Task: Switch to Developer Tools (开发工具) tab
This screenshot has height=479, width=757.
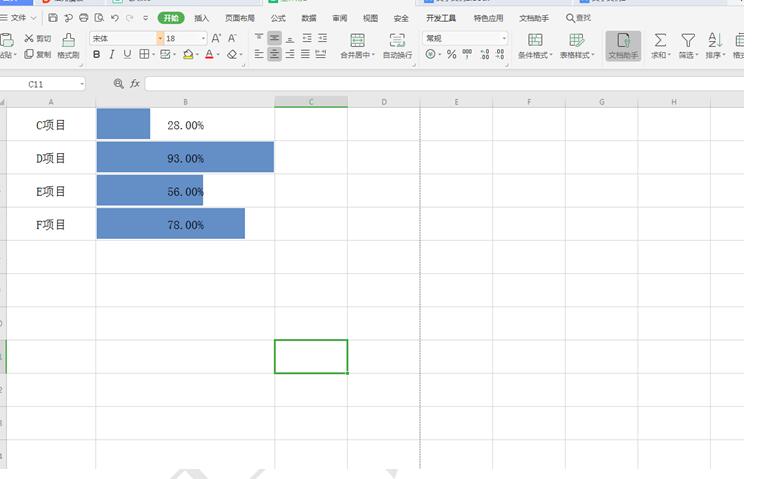Action: pos(441,18)
